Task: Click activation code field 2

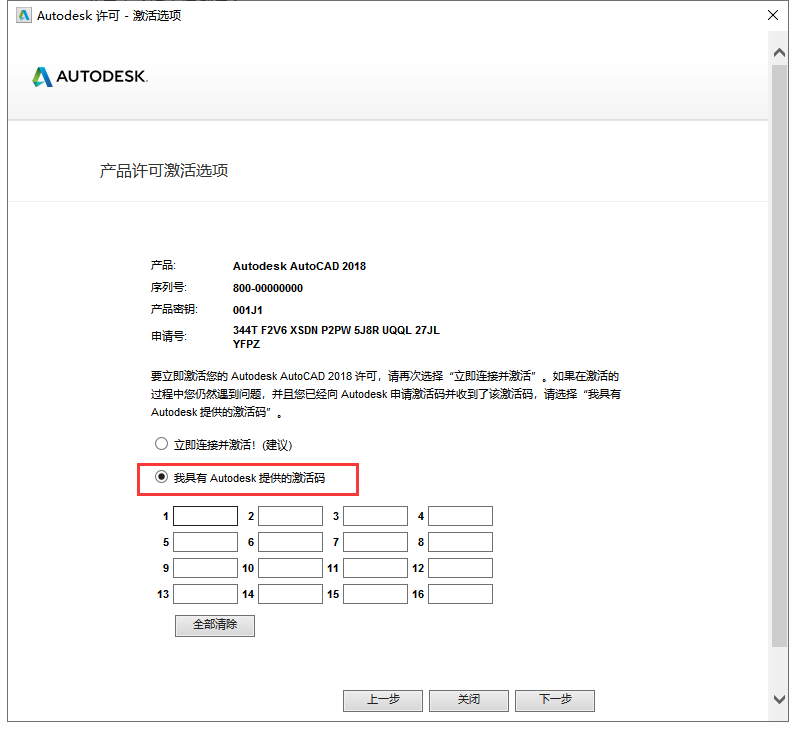Action: 290,516
